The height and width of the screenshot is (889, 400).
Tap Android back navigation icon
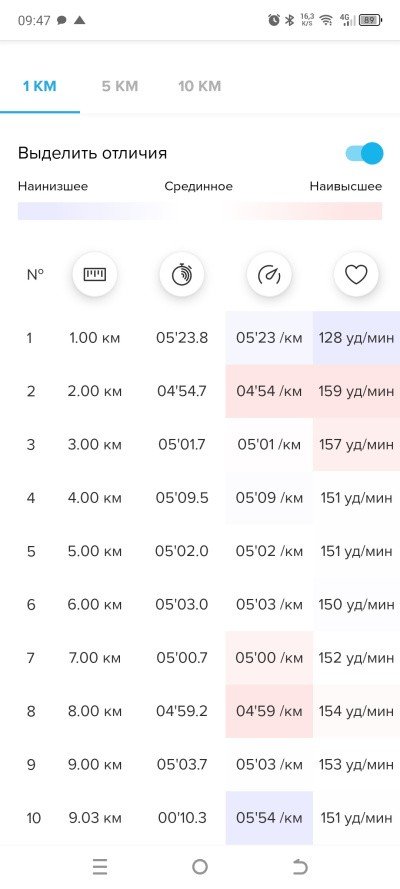pos(299,866)
